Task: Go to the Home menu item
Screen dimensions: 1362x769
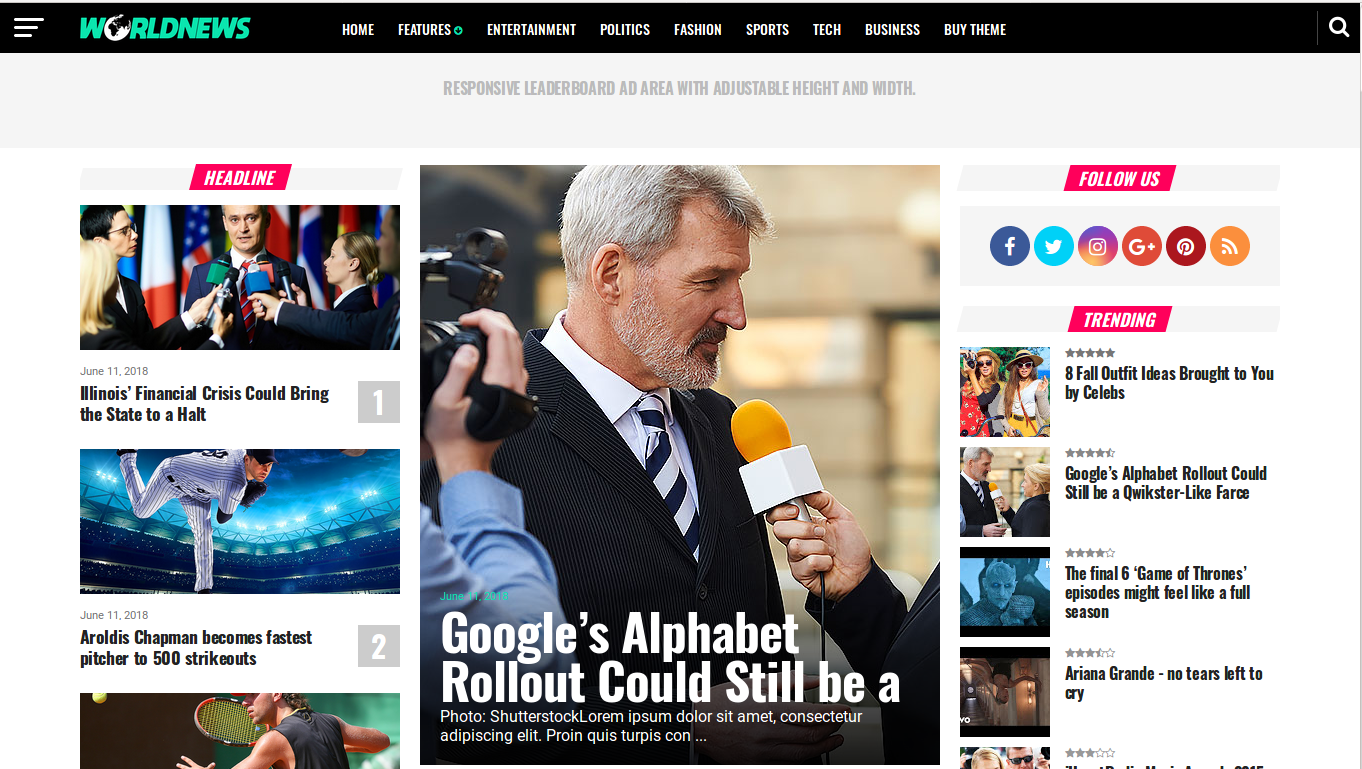Action: (358, 30)
